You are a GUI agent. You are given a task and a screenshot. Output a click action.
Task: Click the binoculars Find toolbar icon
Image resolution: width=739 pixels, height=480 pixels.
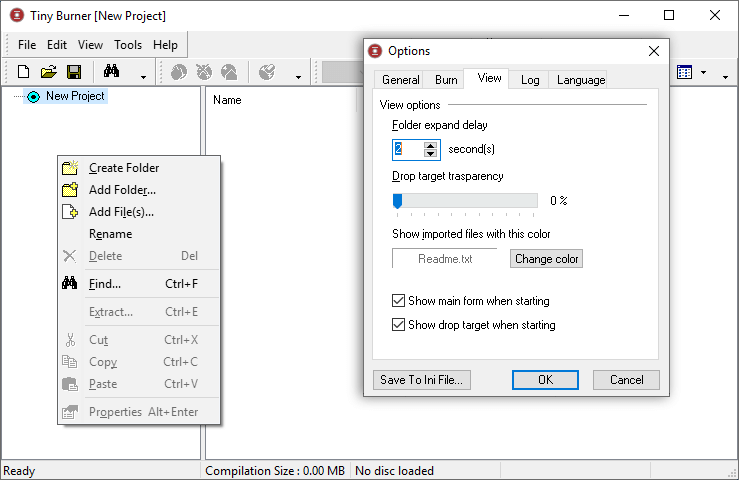112,72
